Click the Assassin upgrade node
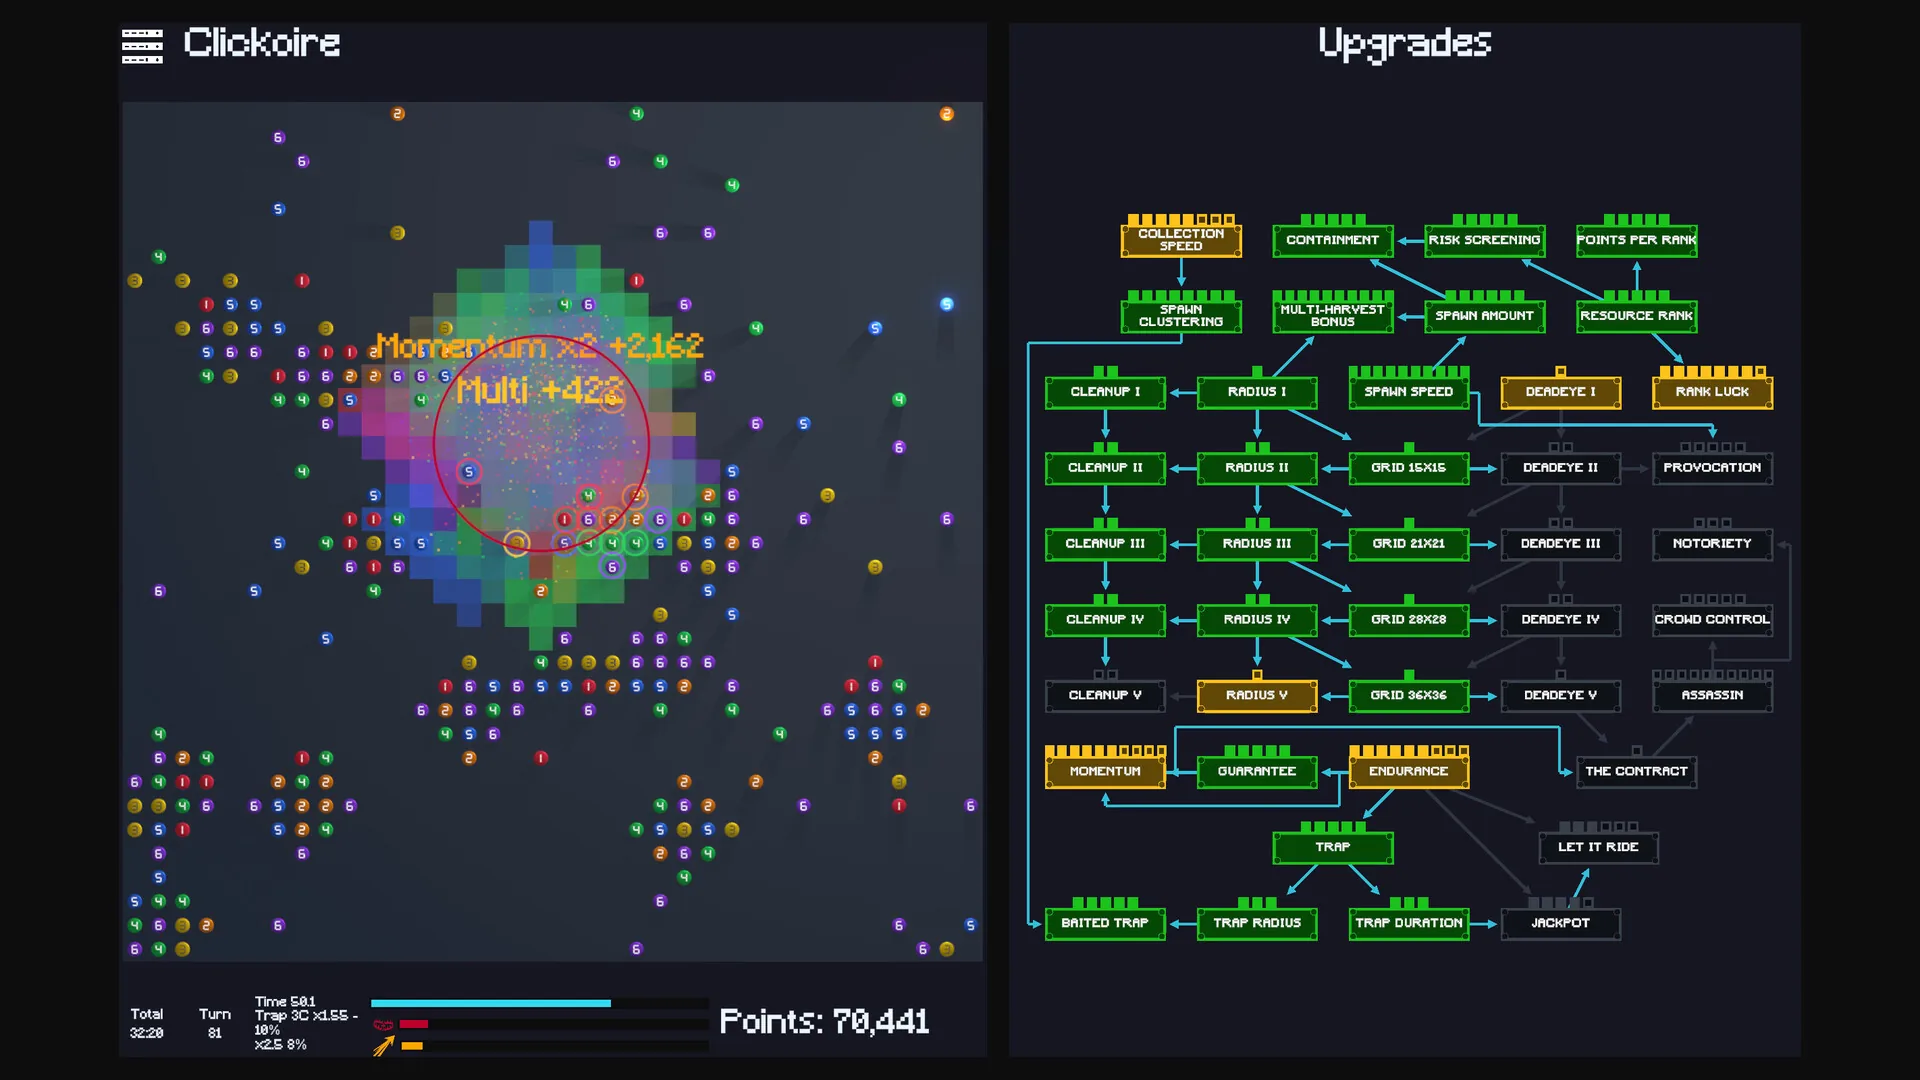Viewport: 1920px width, 1080px height. coord(1712,695)
